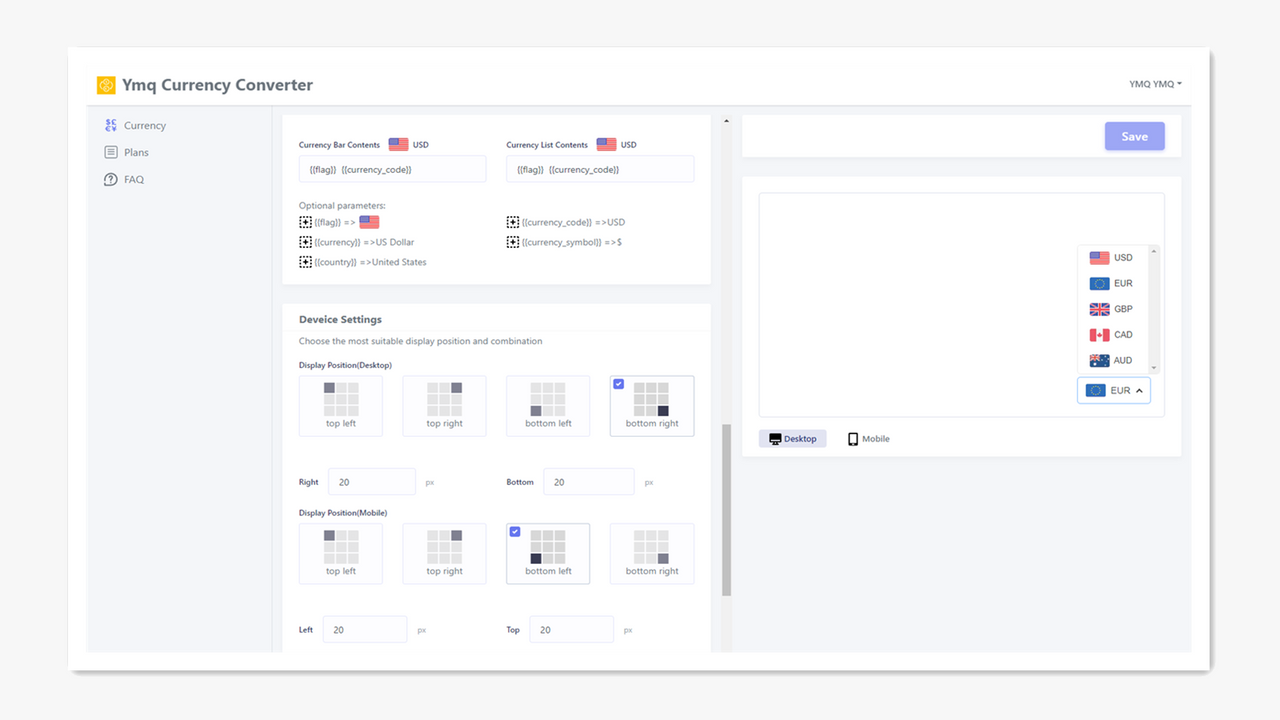Open the YMQ YMQ account dropdown

tap(1155, 84)
